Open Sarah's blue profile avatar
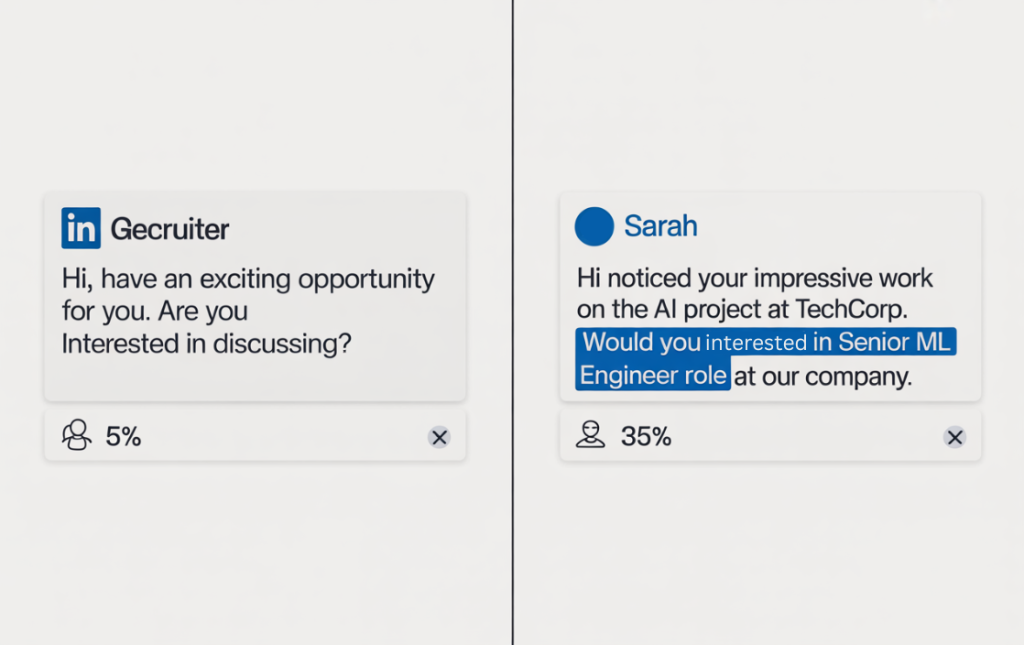Viewport: 1024px width, 645px height. tap(594, 226)
